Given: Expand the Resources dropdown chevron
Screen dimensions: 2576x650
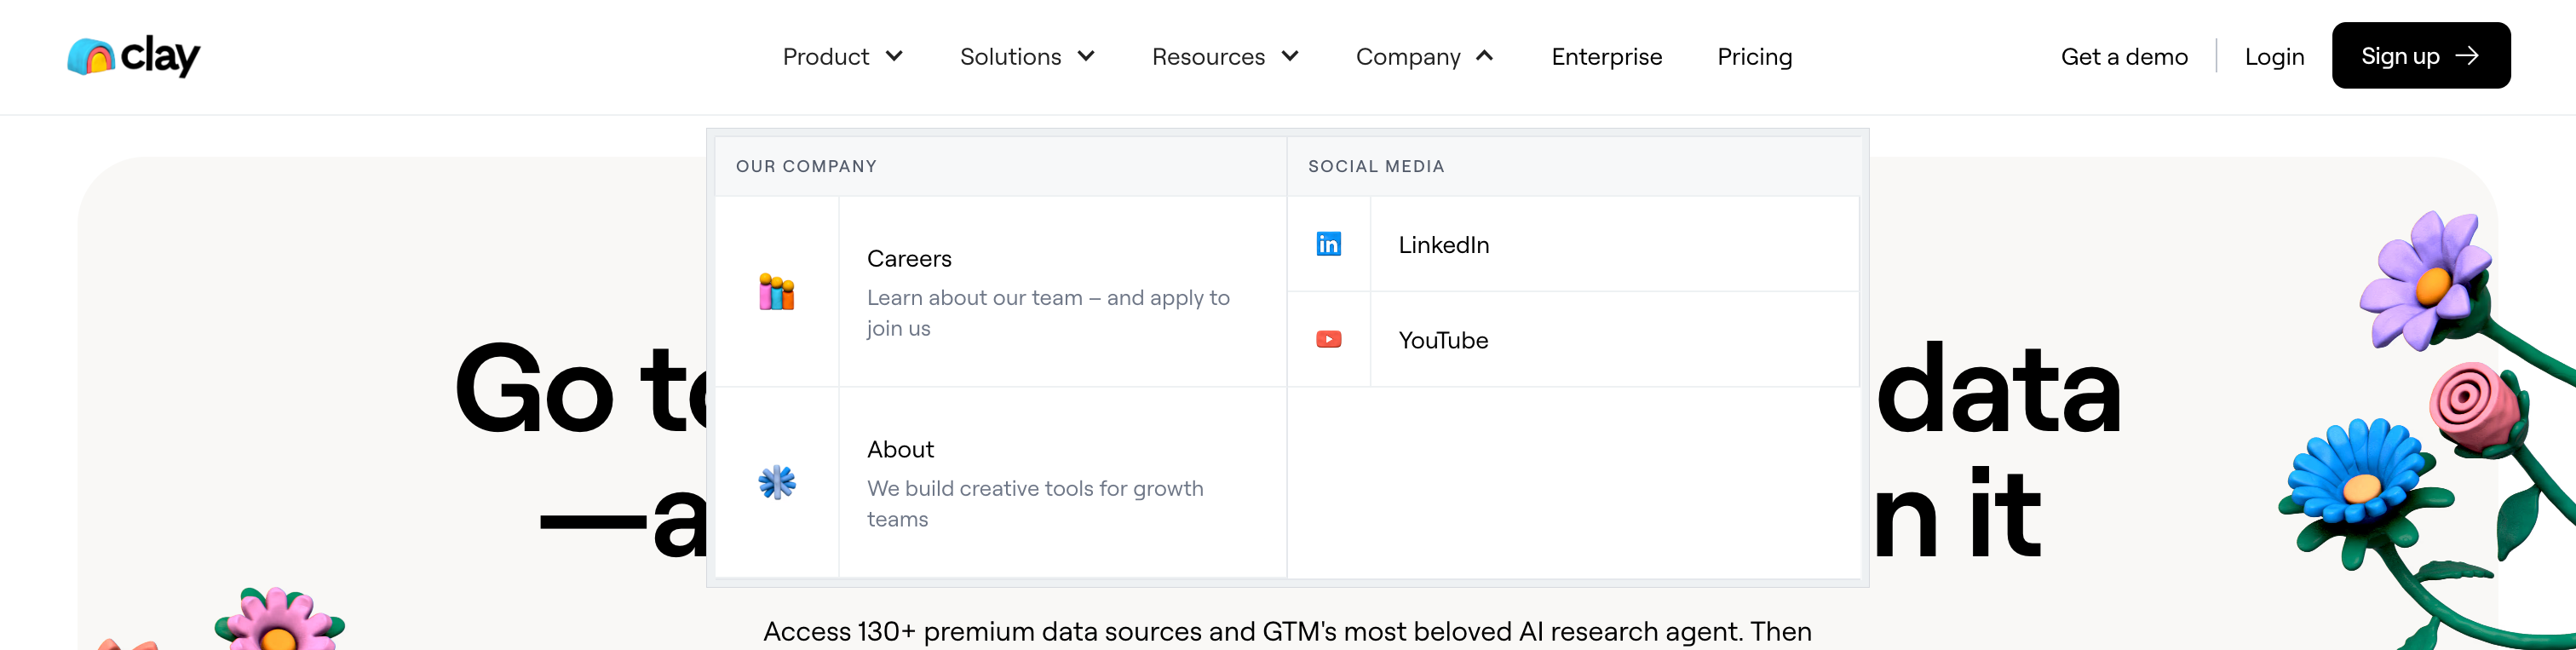Looking at the screenshot, I should pyautogui.click(x=1290, y=56).
